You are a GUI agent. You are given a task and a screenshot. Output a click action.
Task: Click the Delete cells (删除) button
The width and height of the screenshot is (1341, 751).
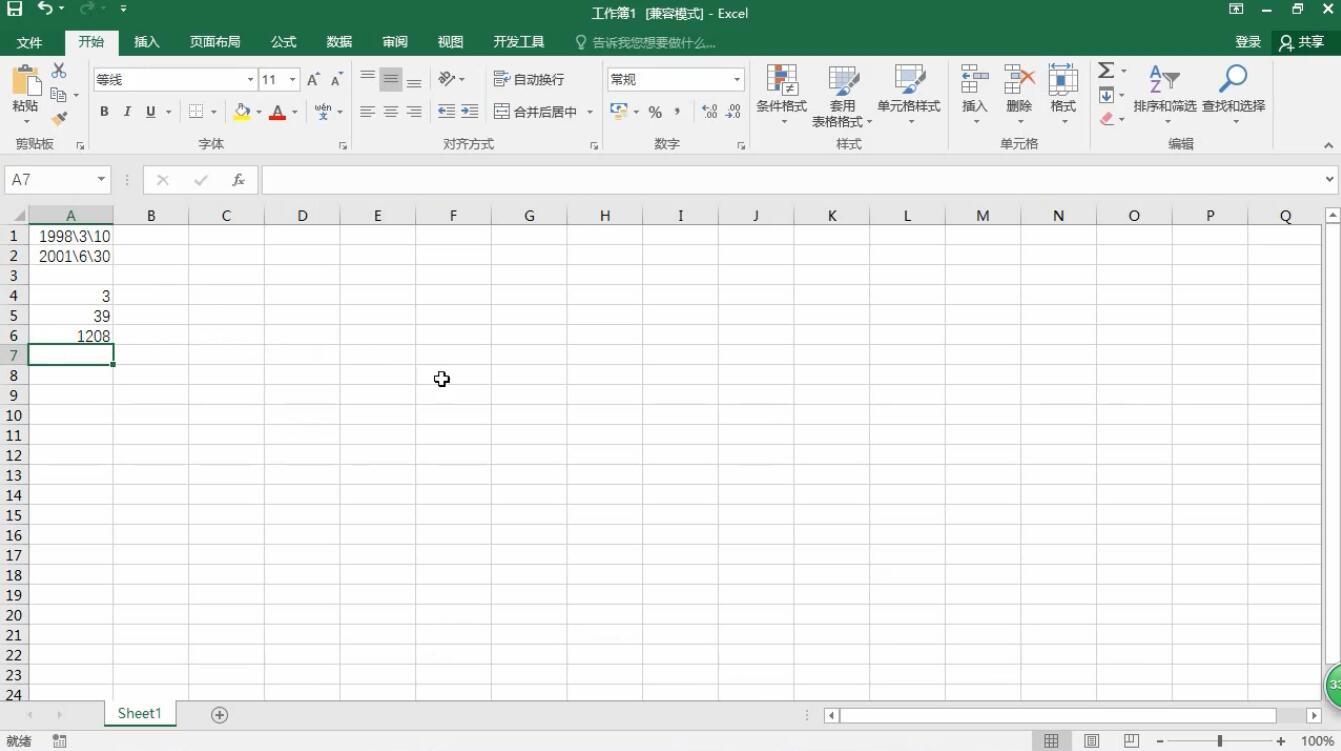(x=1019, y=96)
